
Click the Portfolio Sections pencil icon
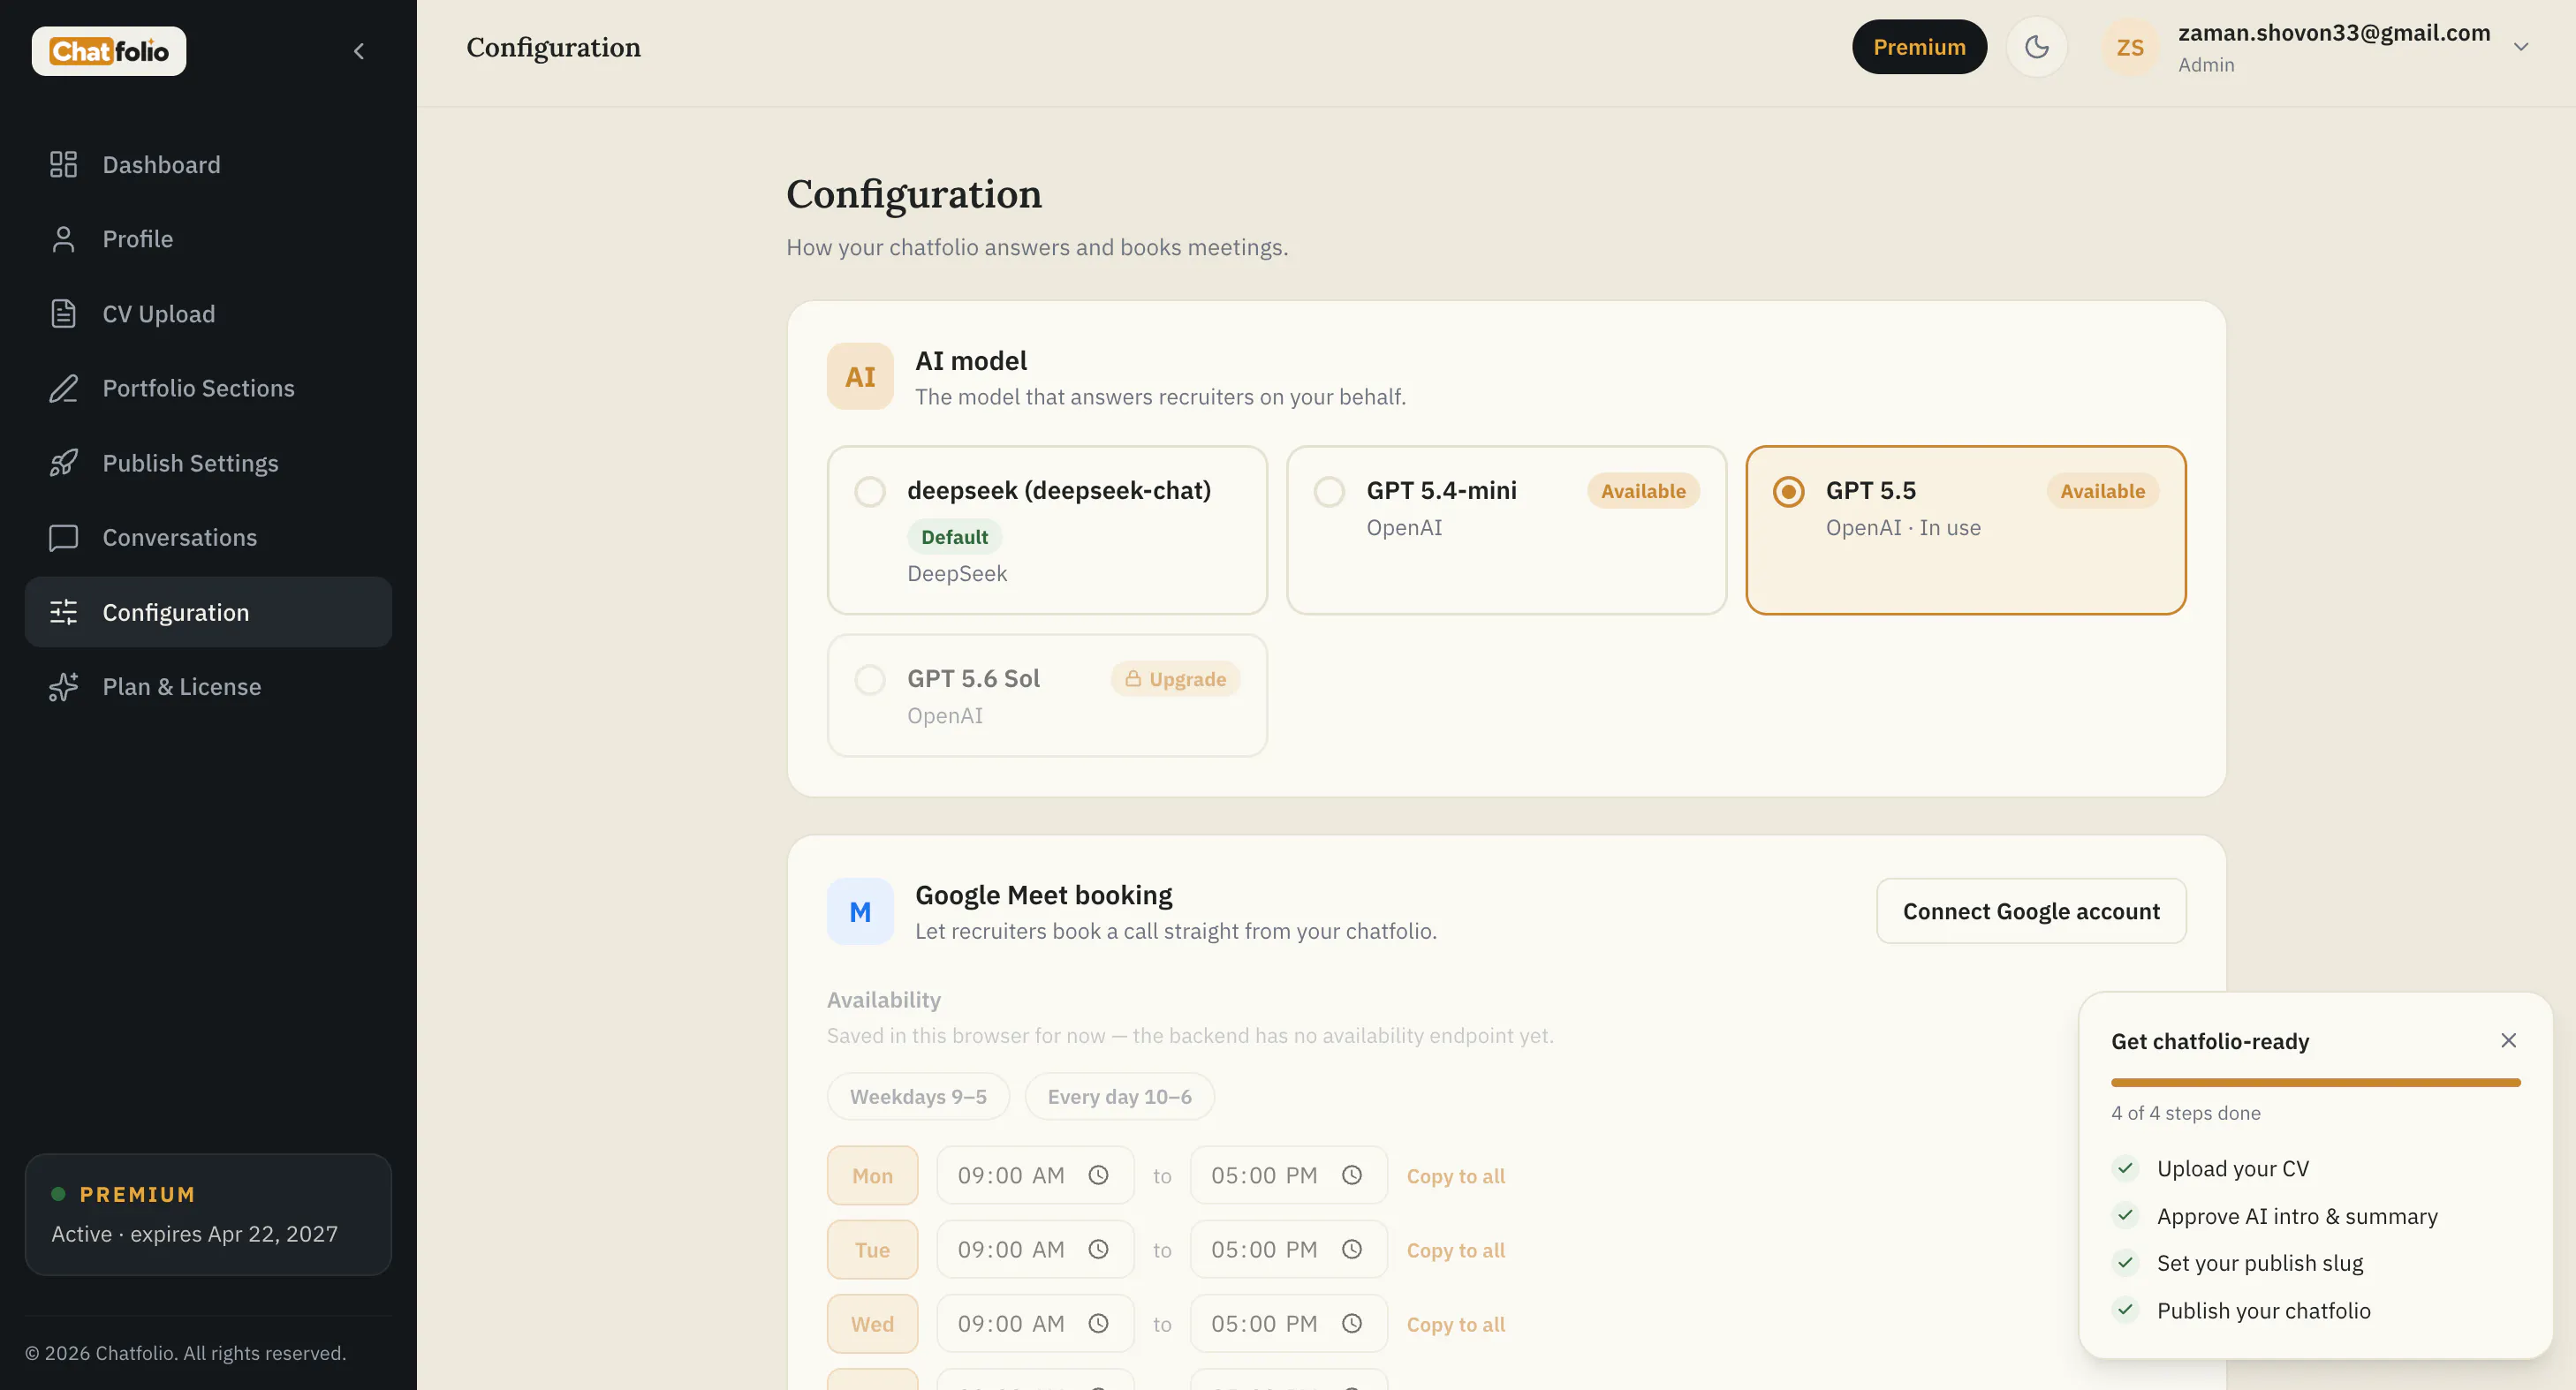click(63, 388)
